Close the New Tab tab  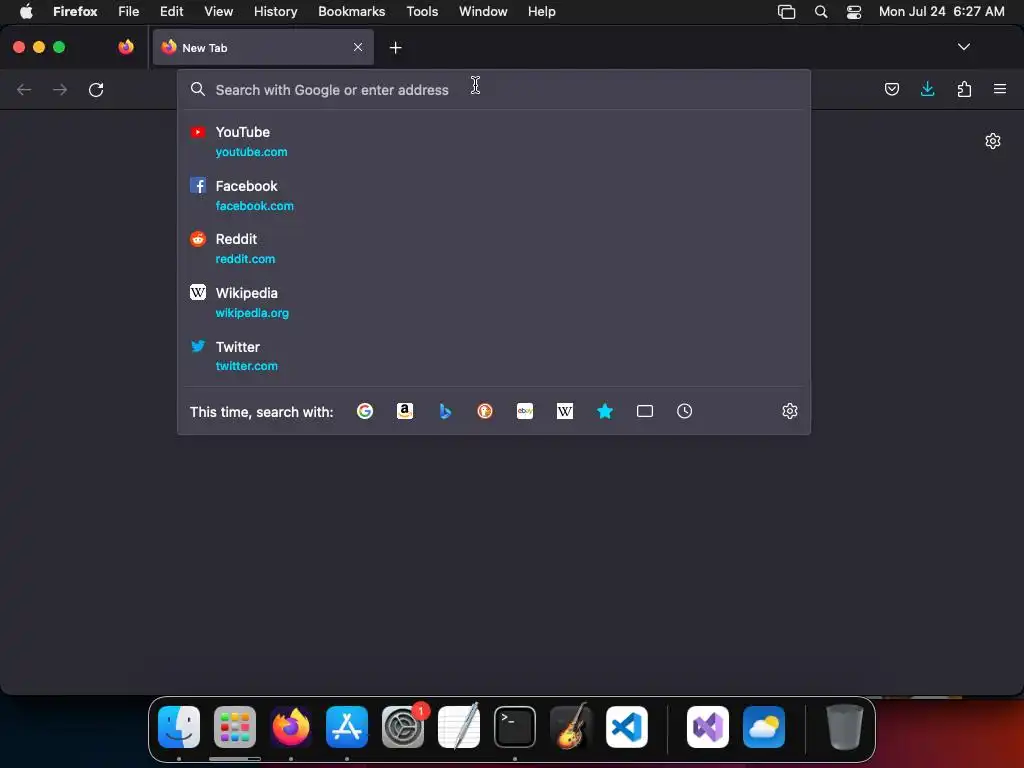coord(358,47)
